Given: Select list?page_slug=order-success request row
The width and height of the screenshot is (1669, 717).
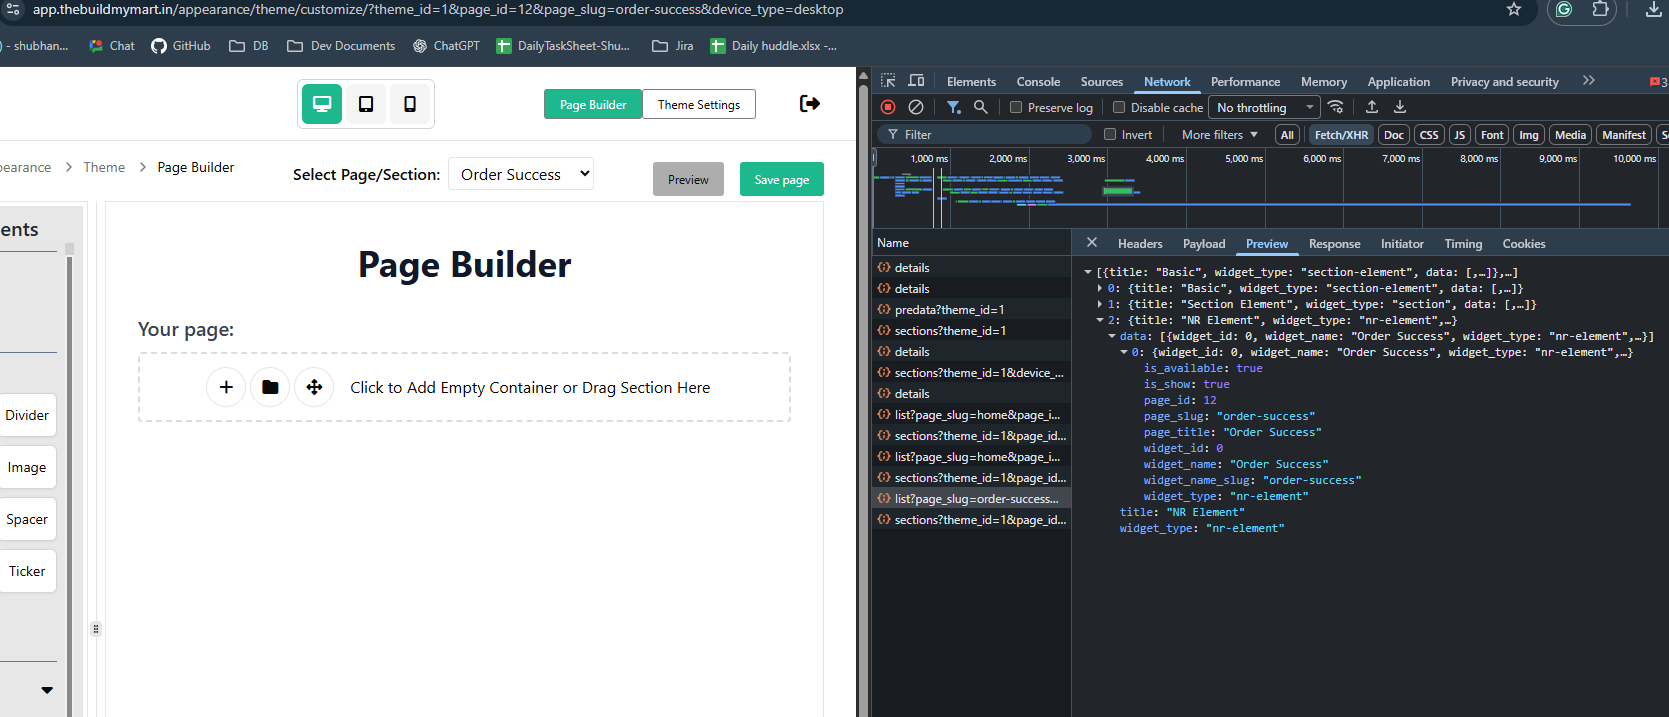Looking at the screenshot, I should 971,498.
